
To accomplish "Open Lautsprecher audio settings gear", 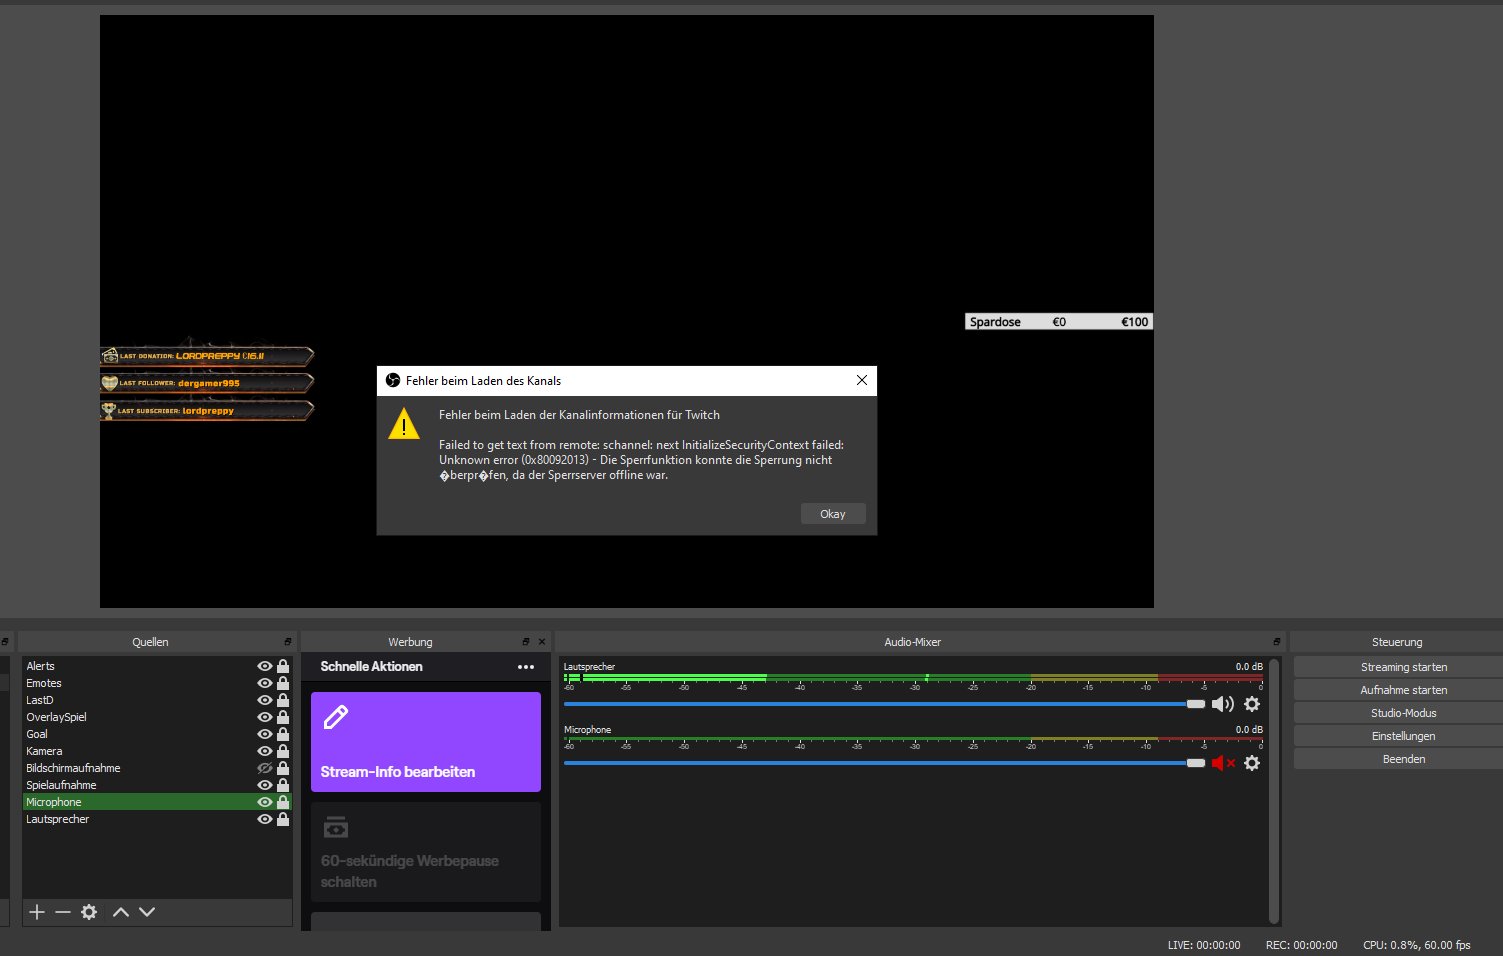I will pyautogui.click(x=1252, y=704).
